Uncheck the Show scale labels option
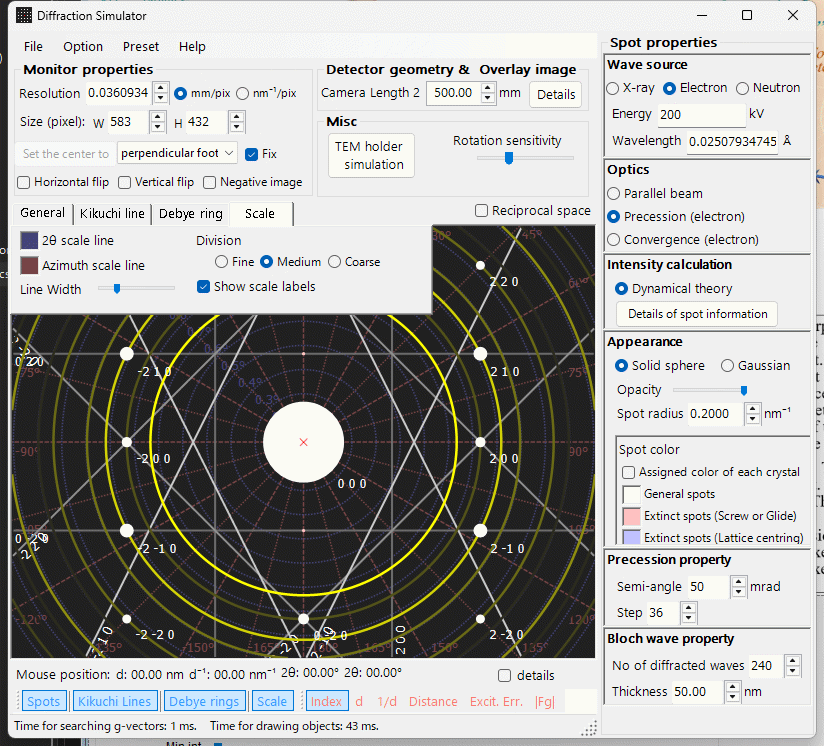 203,287
